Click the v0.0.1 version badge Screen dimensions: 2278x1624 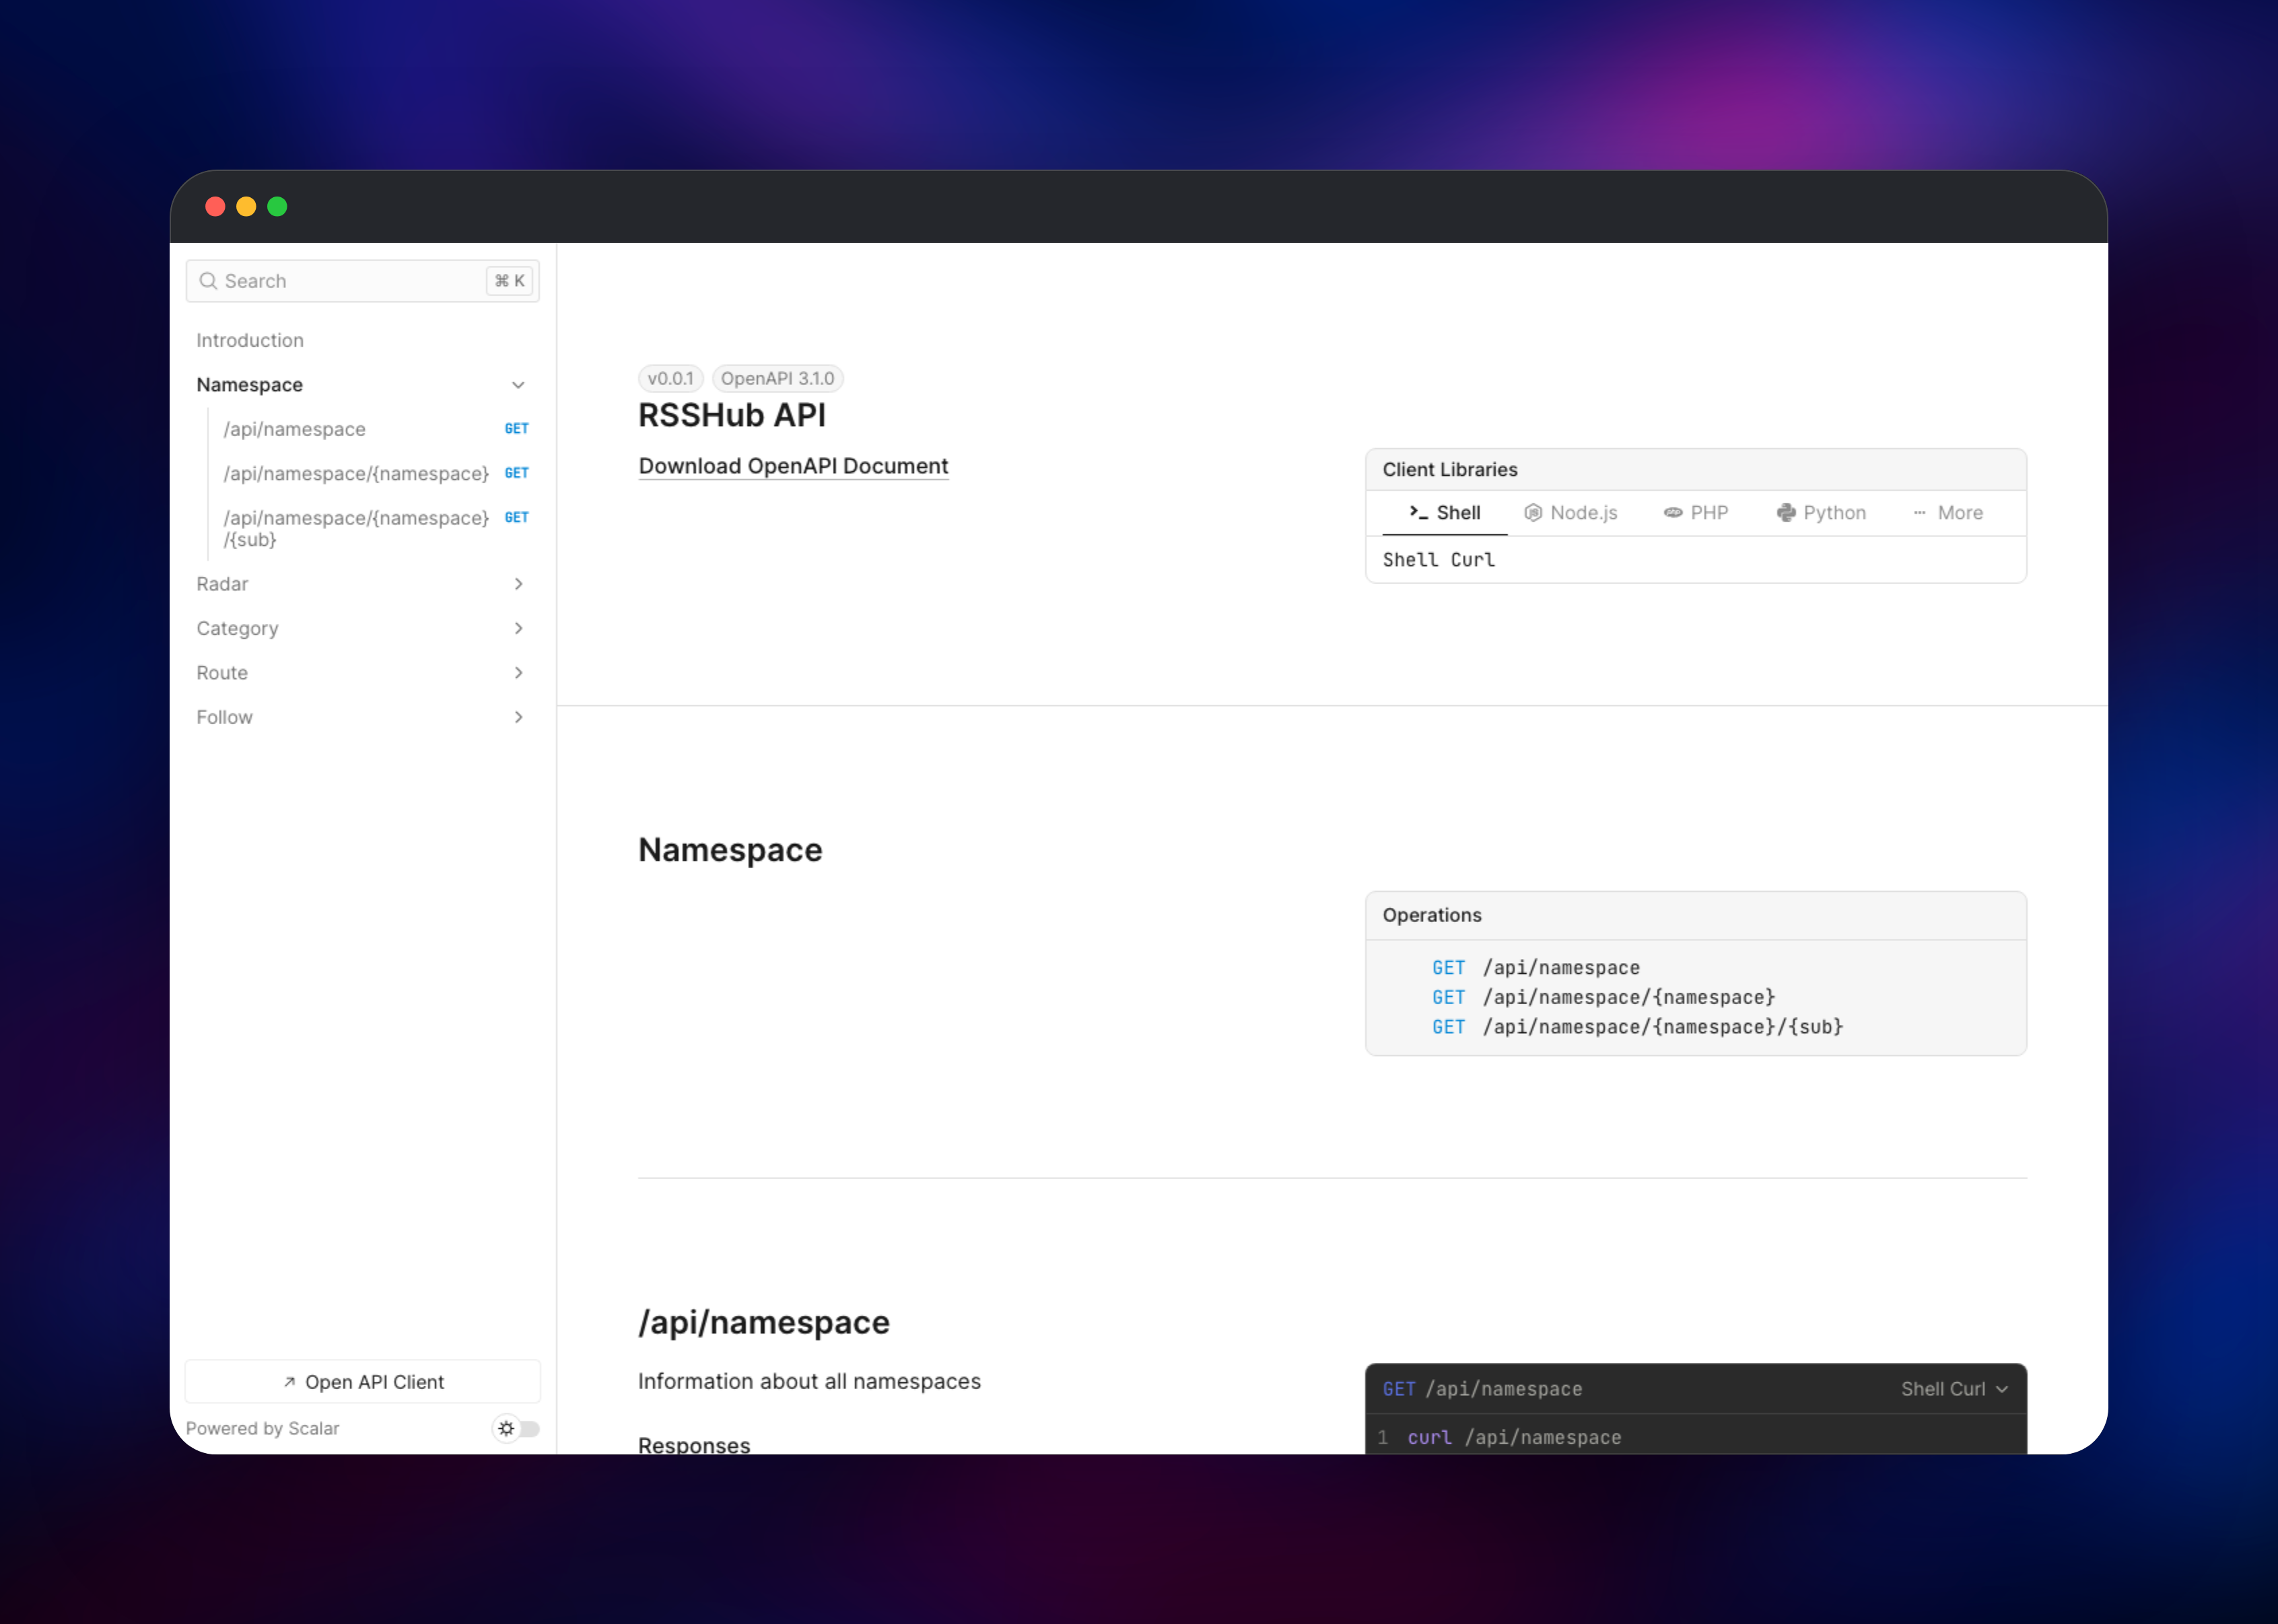[x=670, y=378]
